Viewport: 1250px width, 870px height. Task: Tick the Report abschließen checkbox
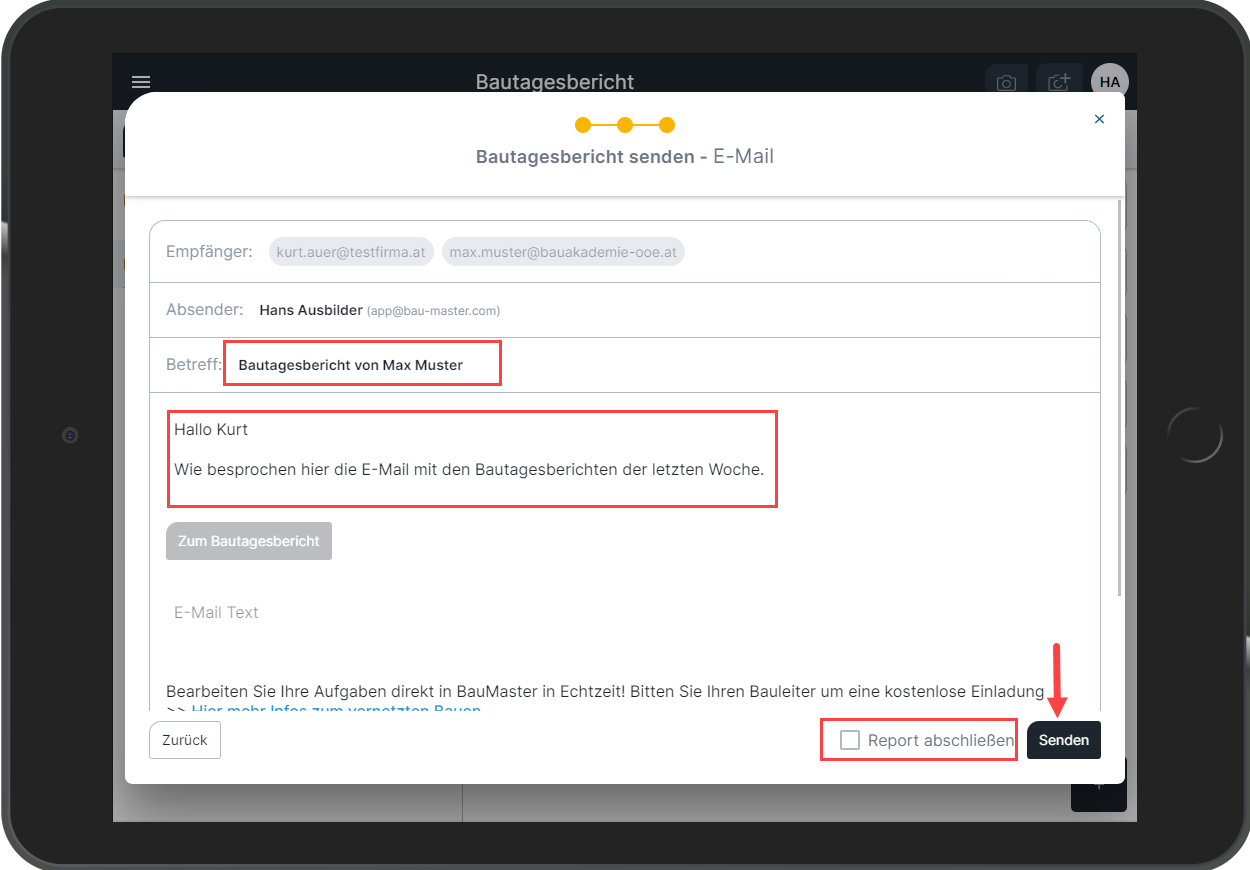pos(850,740)
